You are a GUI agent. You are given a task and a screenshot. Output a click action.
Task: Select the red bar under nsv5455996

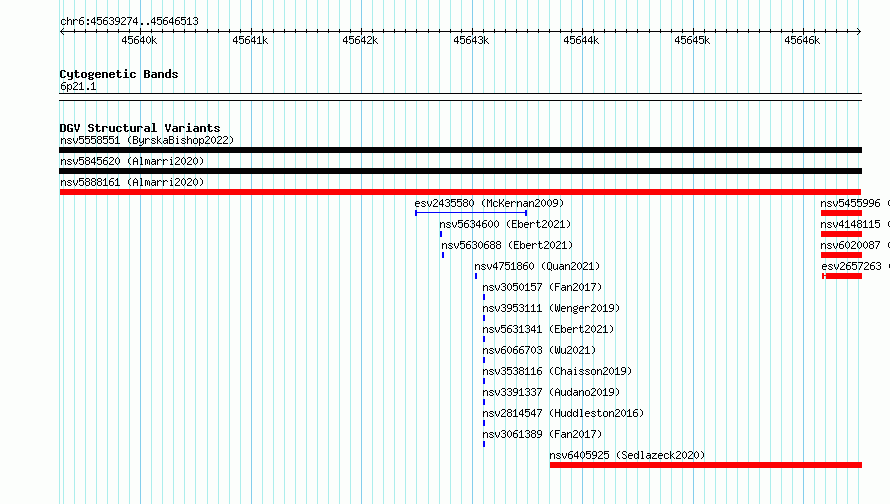point(841,213)
